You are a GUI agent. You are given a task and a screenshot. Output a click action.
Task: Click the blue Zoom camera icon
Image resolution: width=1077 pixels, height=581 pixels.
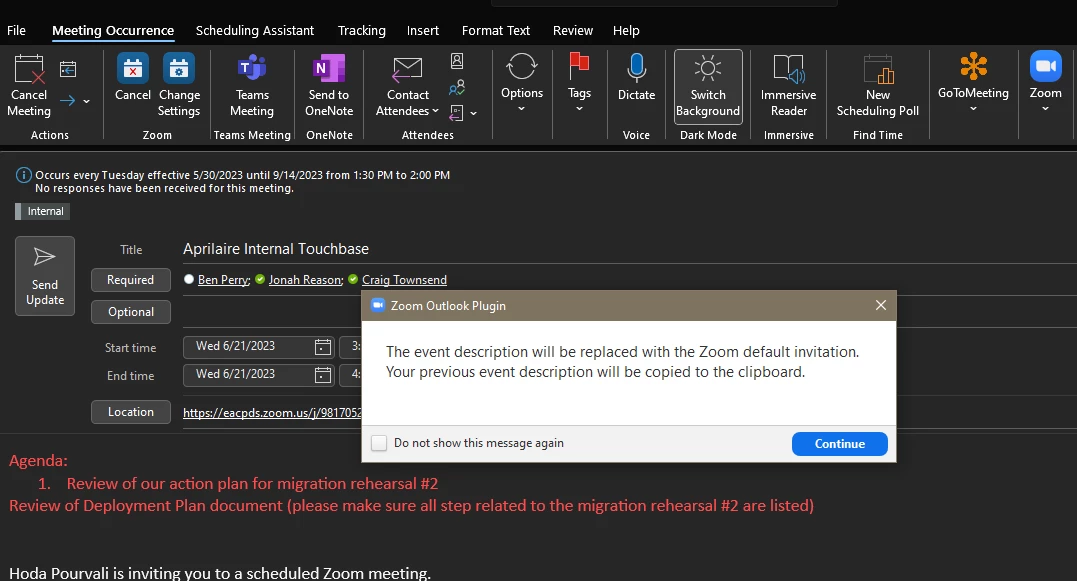(x=1045, y=66)
